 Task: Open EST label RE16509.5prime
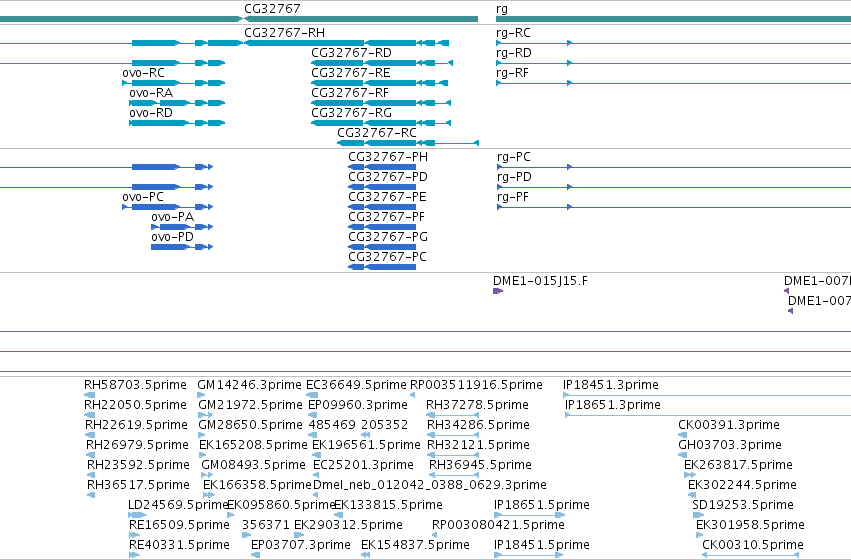(179, 525)
